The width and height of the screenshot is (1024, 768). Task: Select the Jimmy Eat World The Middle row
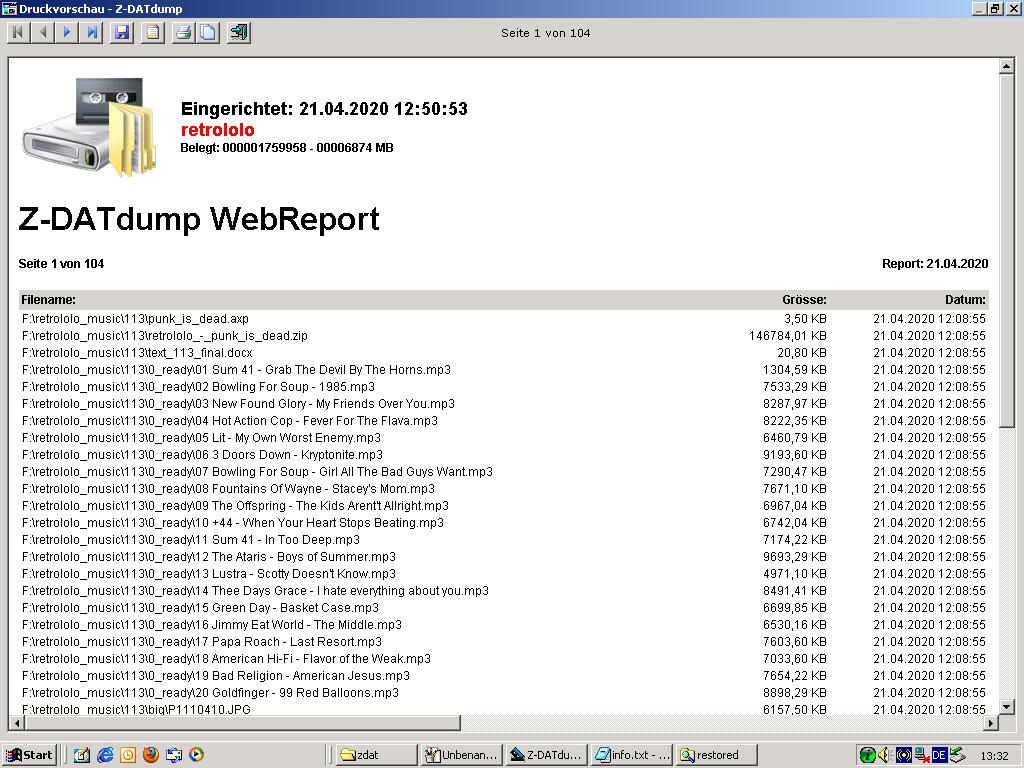click(504, 624)
